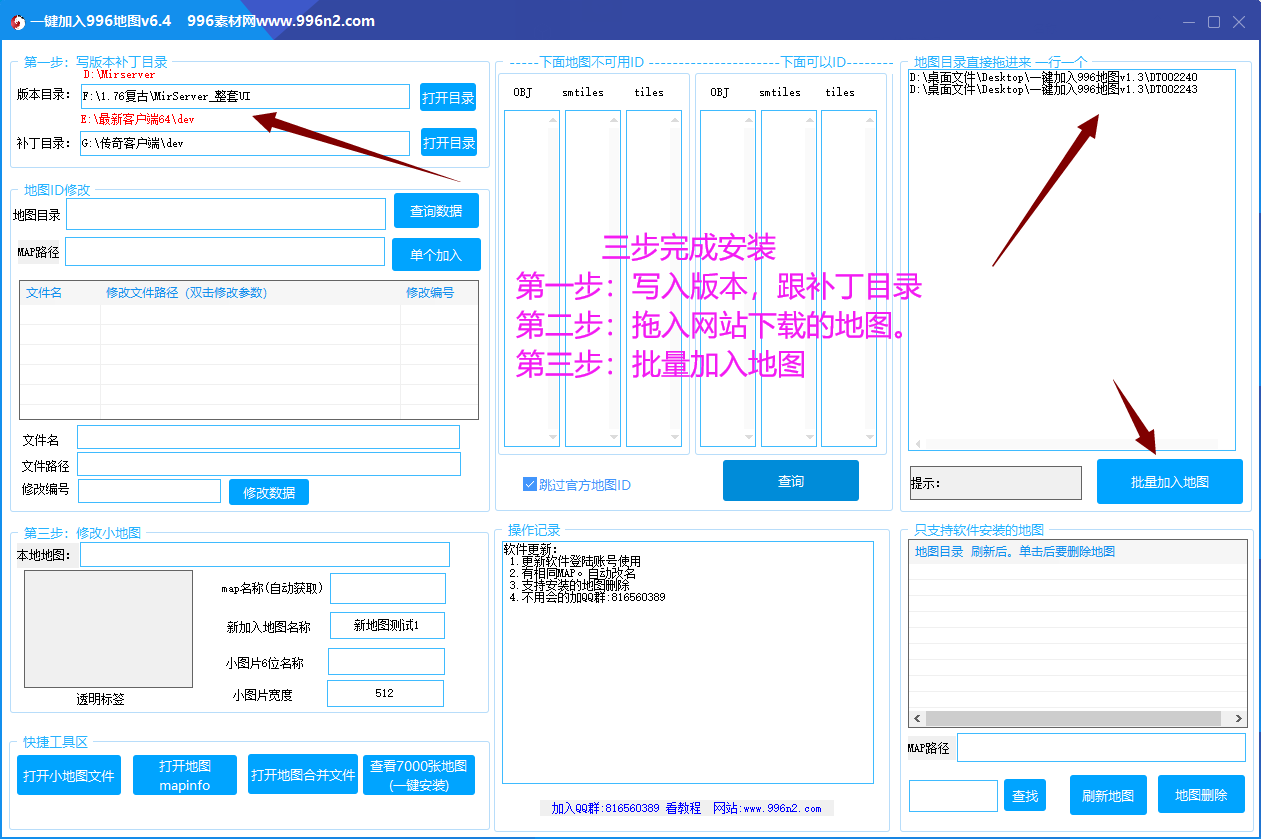点击版本目录旁的打开目录按钮

tap(447, 96)
